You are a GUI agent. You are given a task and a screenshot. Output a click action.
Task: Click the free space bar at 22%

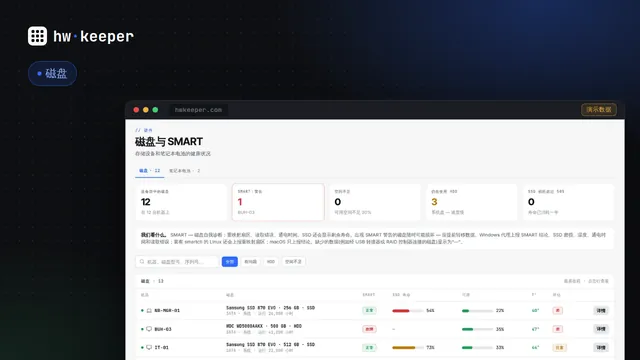pos(477,311)
